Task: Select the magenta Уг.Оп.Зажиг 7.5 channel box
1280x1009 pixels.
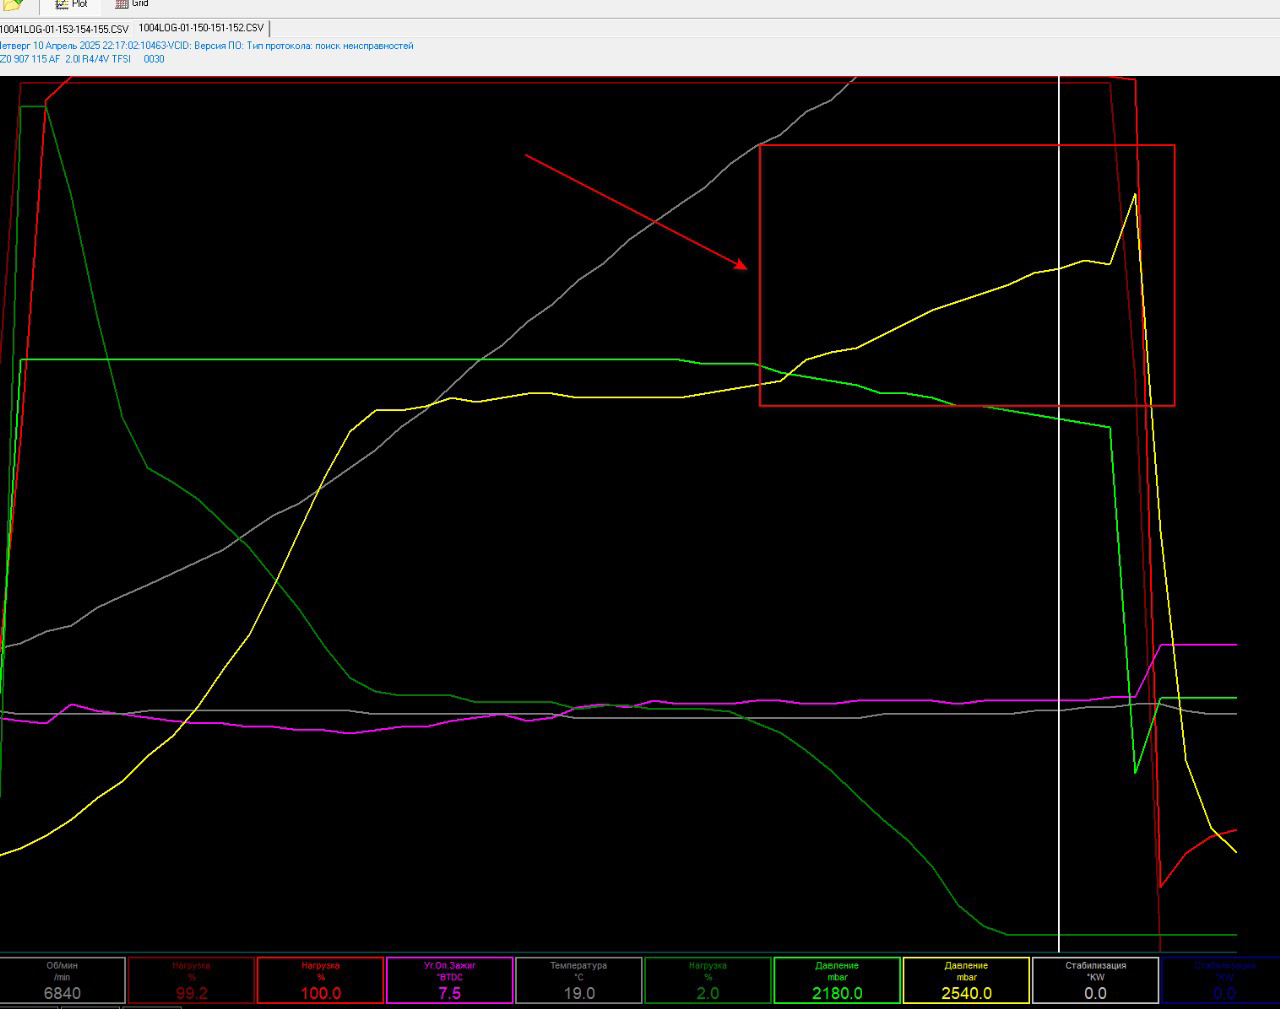Action: click(x=450, y=980)
